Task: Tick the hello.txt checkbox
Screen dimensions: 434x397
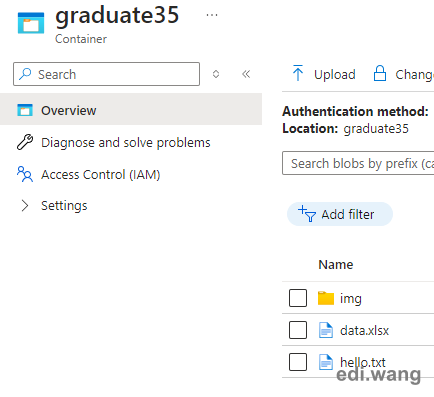Action: click(298, 362)
